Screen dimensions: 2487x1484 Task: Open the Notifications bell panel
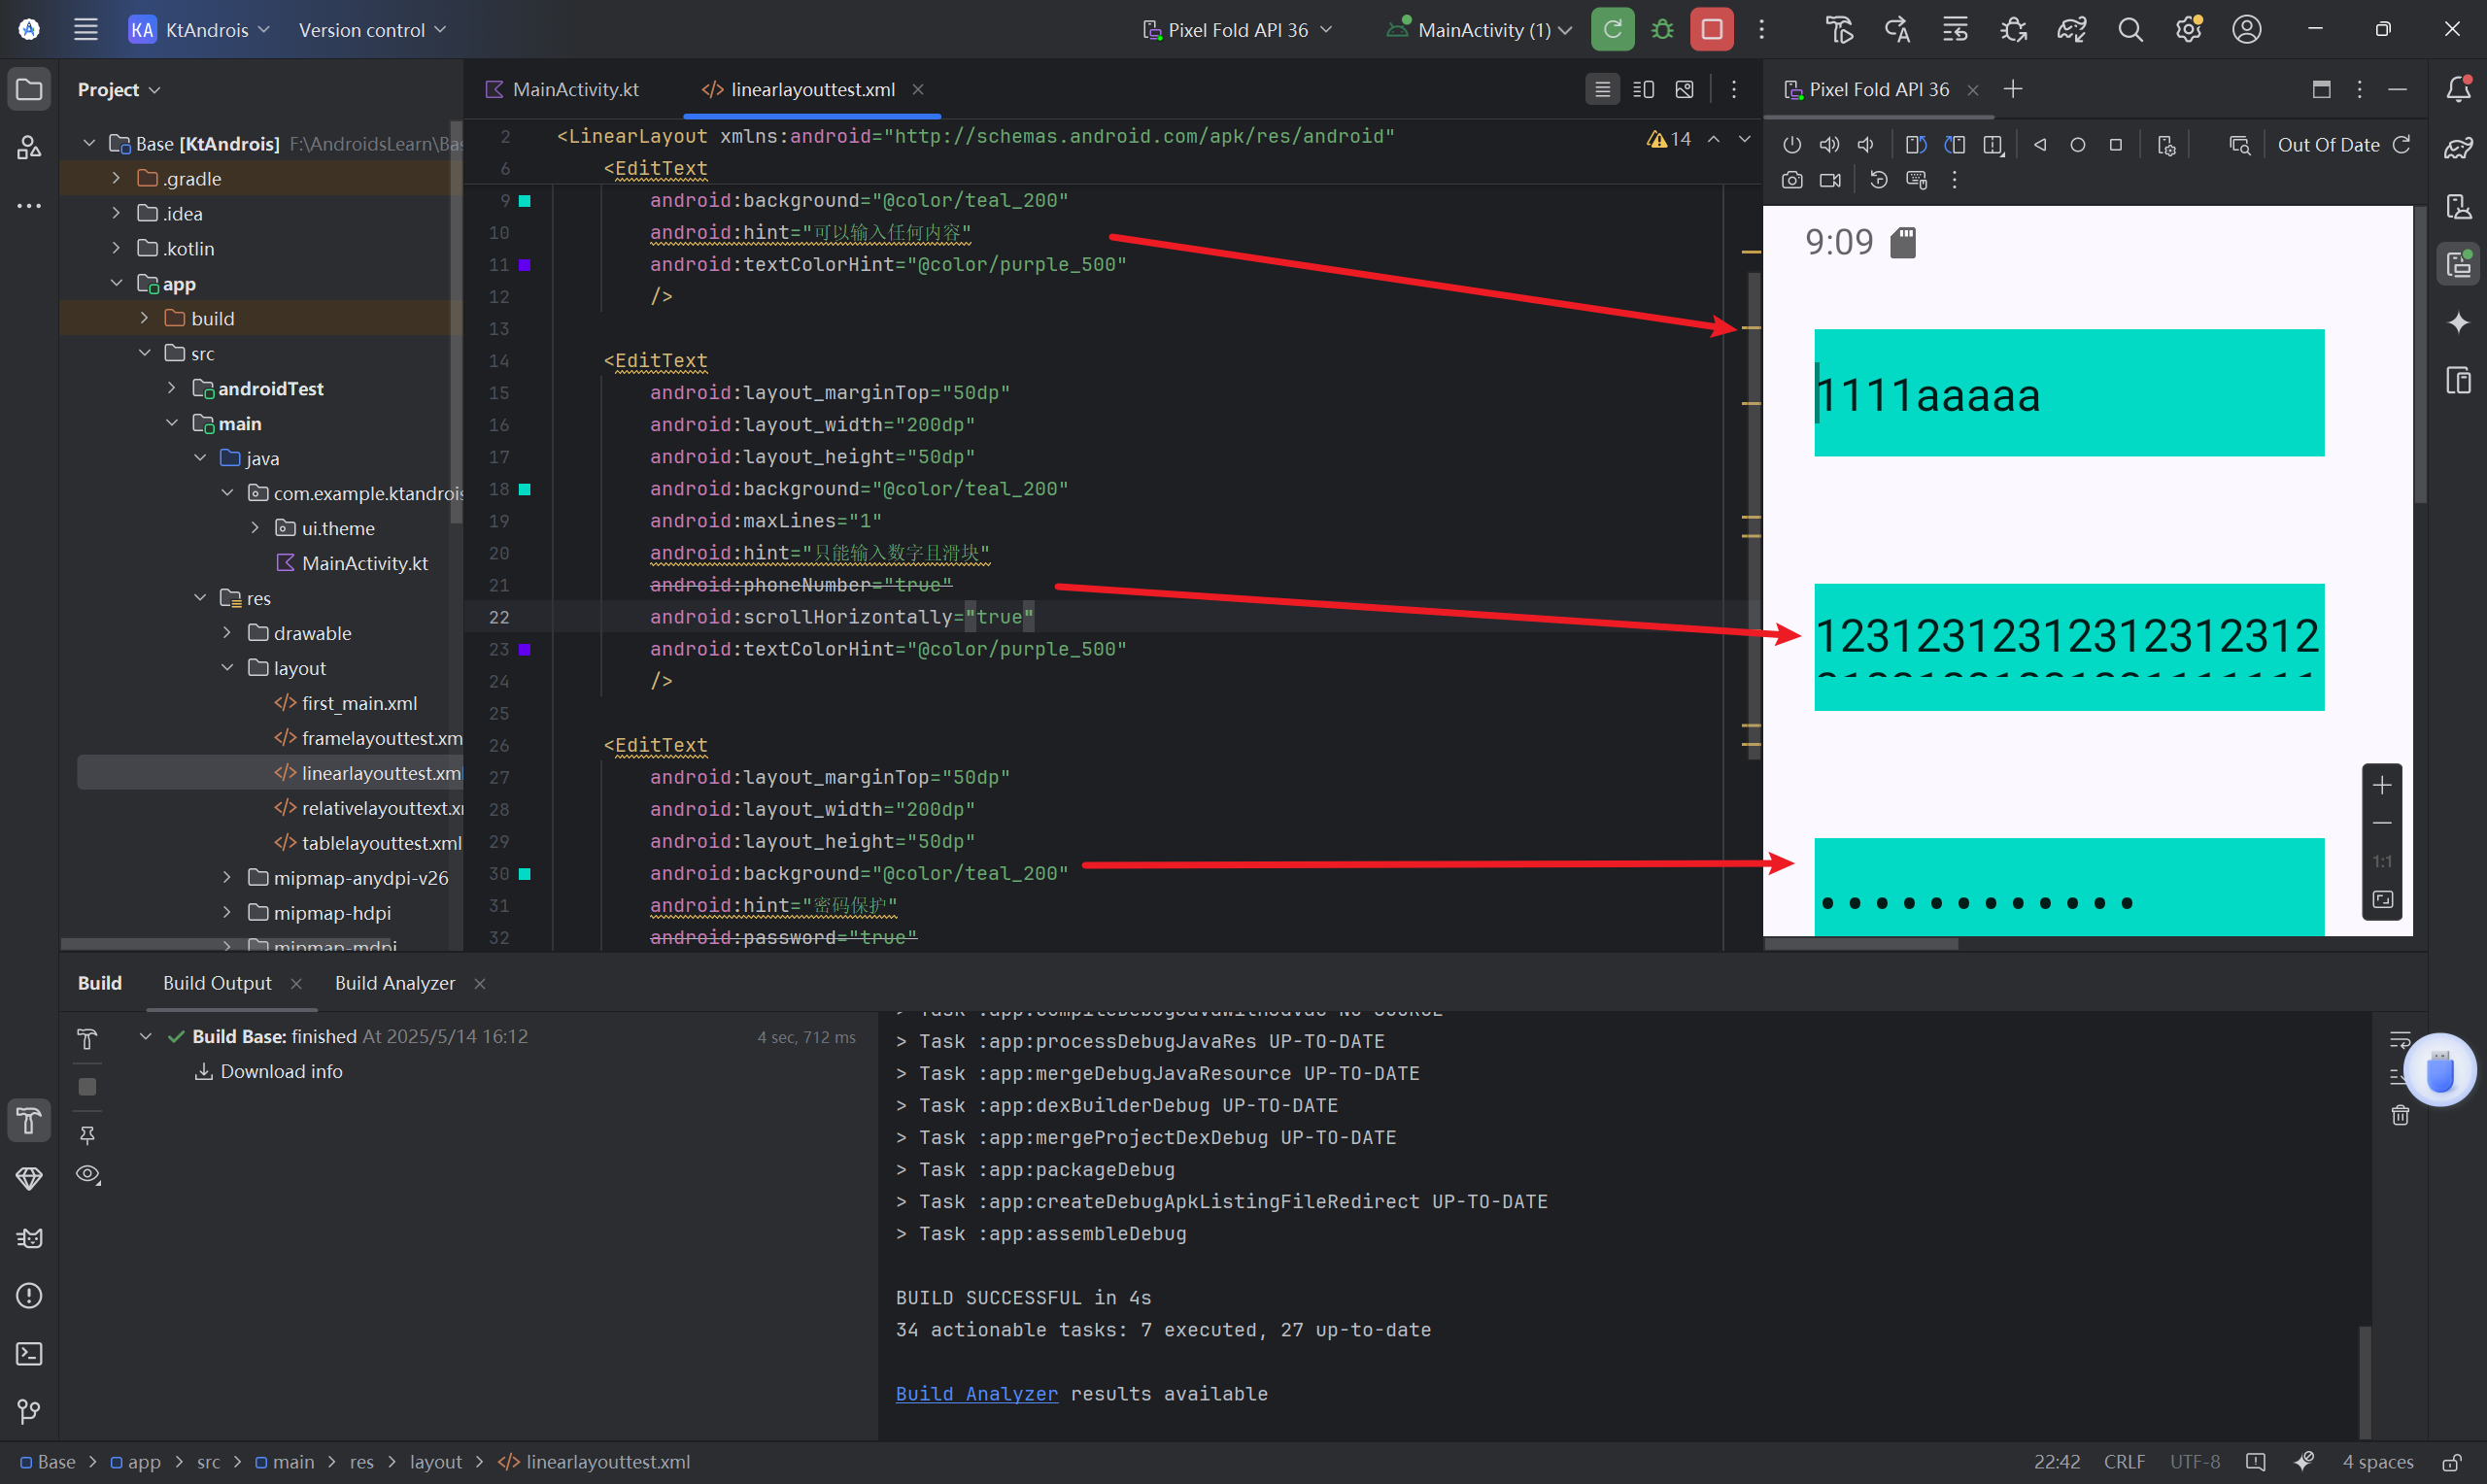2458,89
